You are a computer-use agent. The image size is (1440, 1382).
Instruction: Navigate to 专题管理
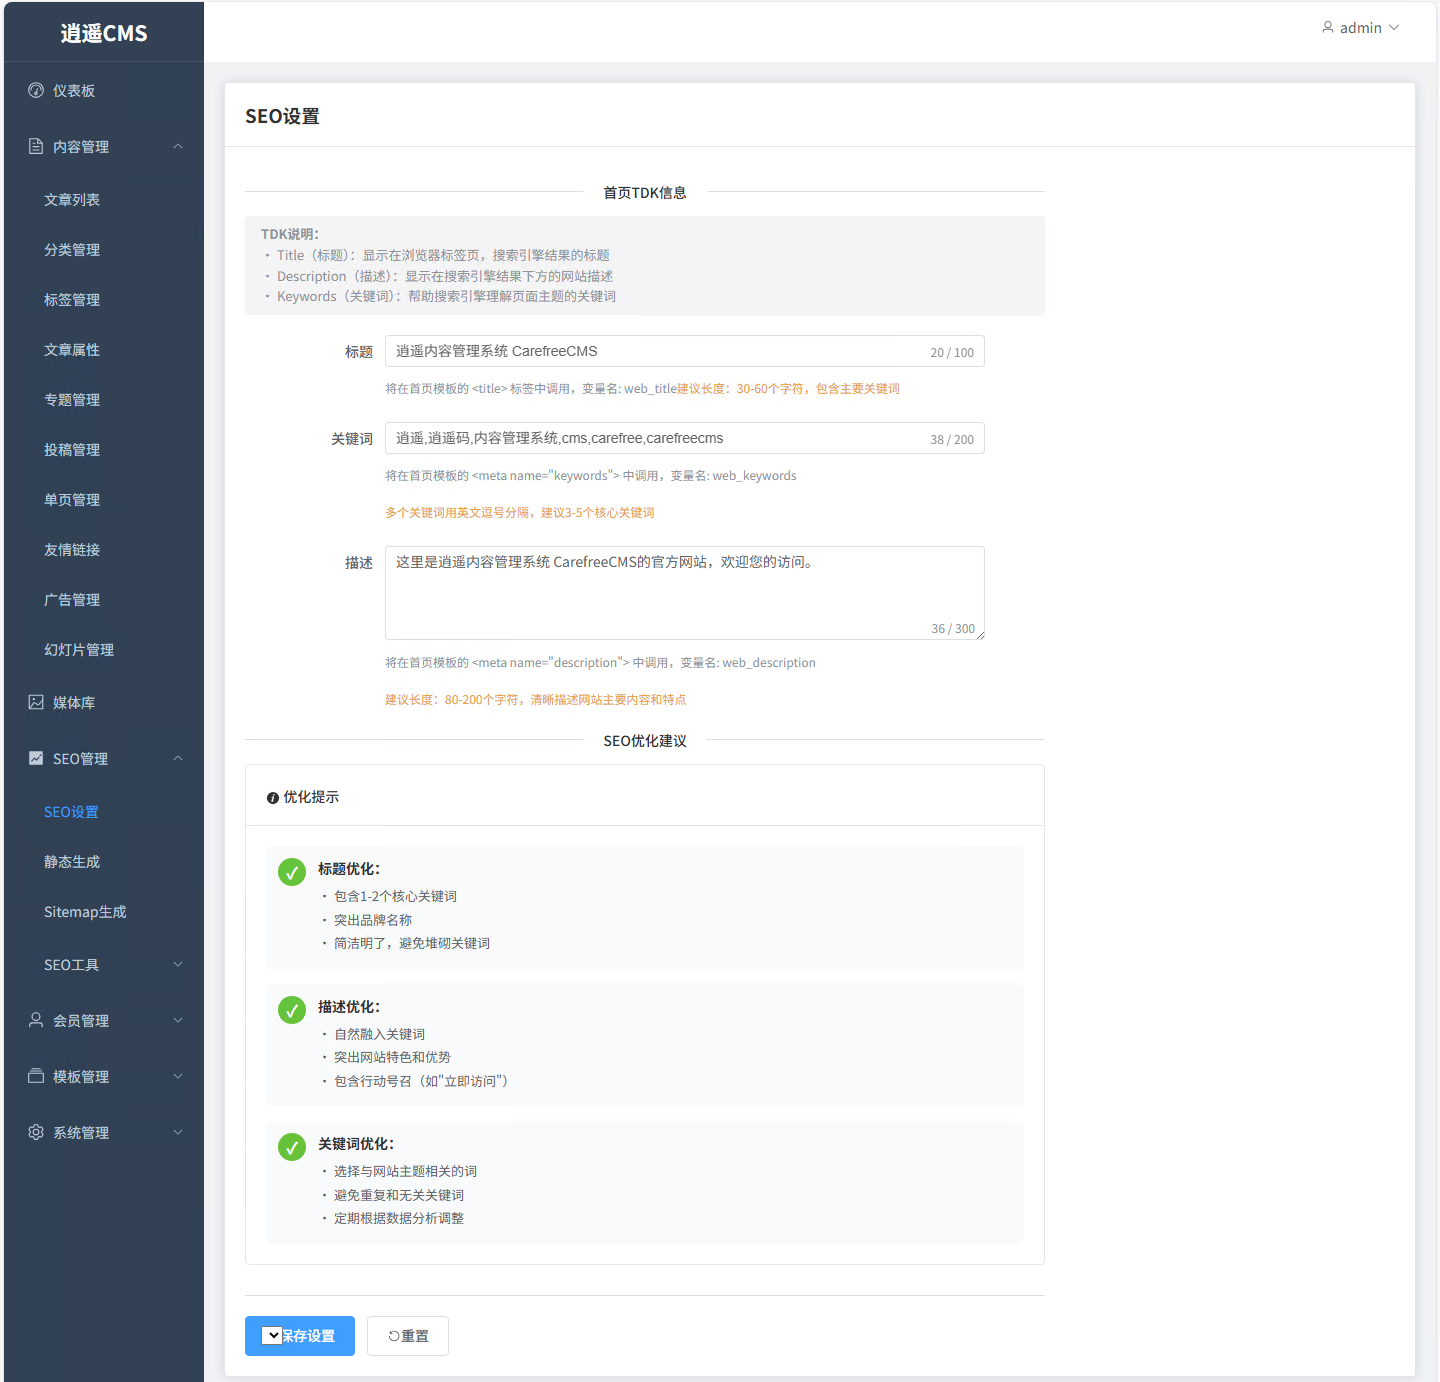104,400
